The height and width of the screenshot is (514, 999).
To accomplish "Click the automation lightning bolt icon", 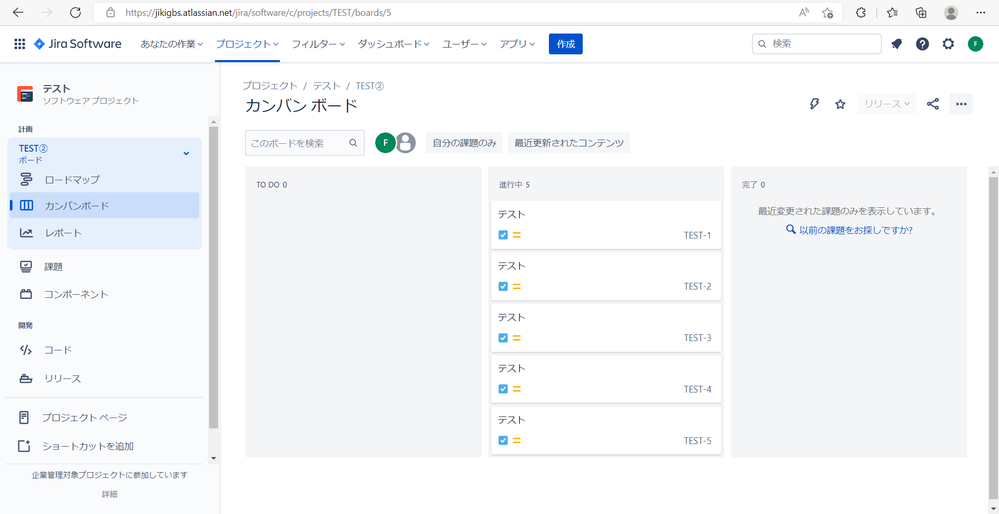I will 814,104.
